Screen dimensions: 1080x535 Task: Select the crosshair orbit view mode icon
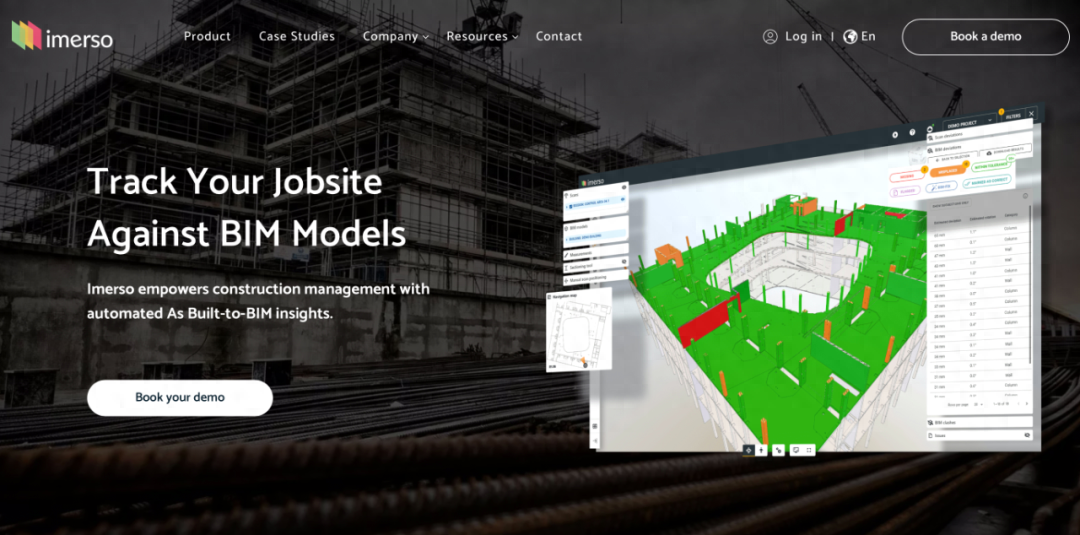(x=749, y=450)
